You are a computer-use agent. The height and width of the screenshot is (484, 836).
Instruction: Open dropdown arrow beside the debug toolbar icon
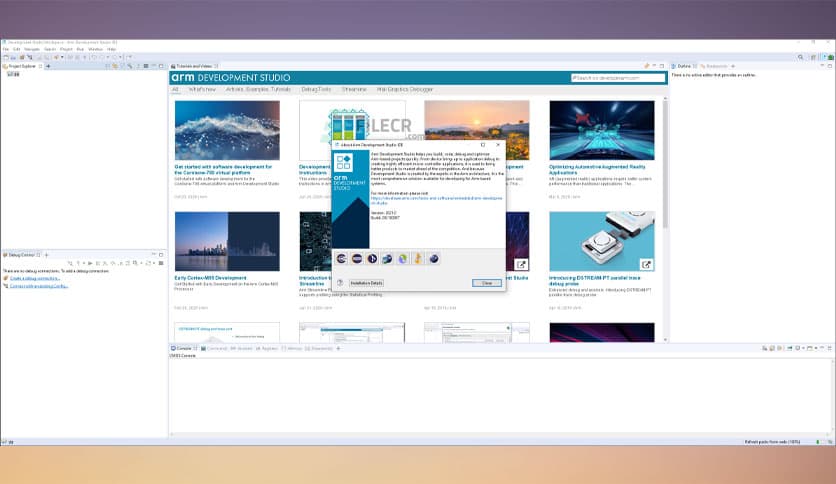tap(62, 57)
